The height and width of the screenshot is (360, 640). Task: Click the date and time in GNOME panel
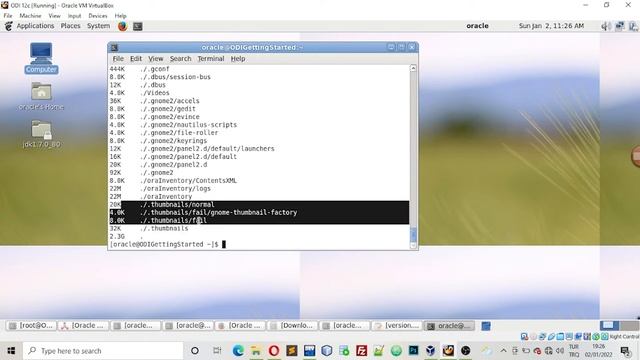[551, 26]
